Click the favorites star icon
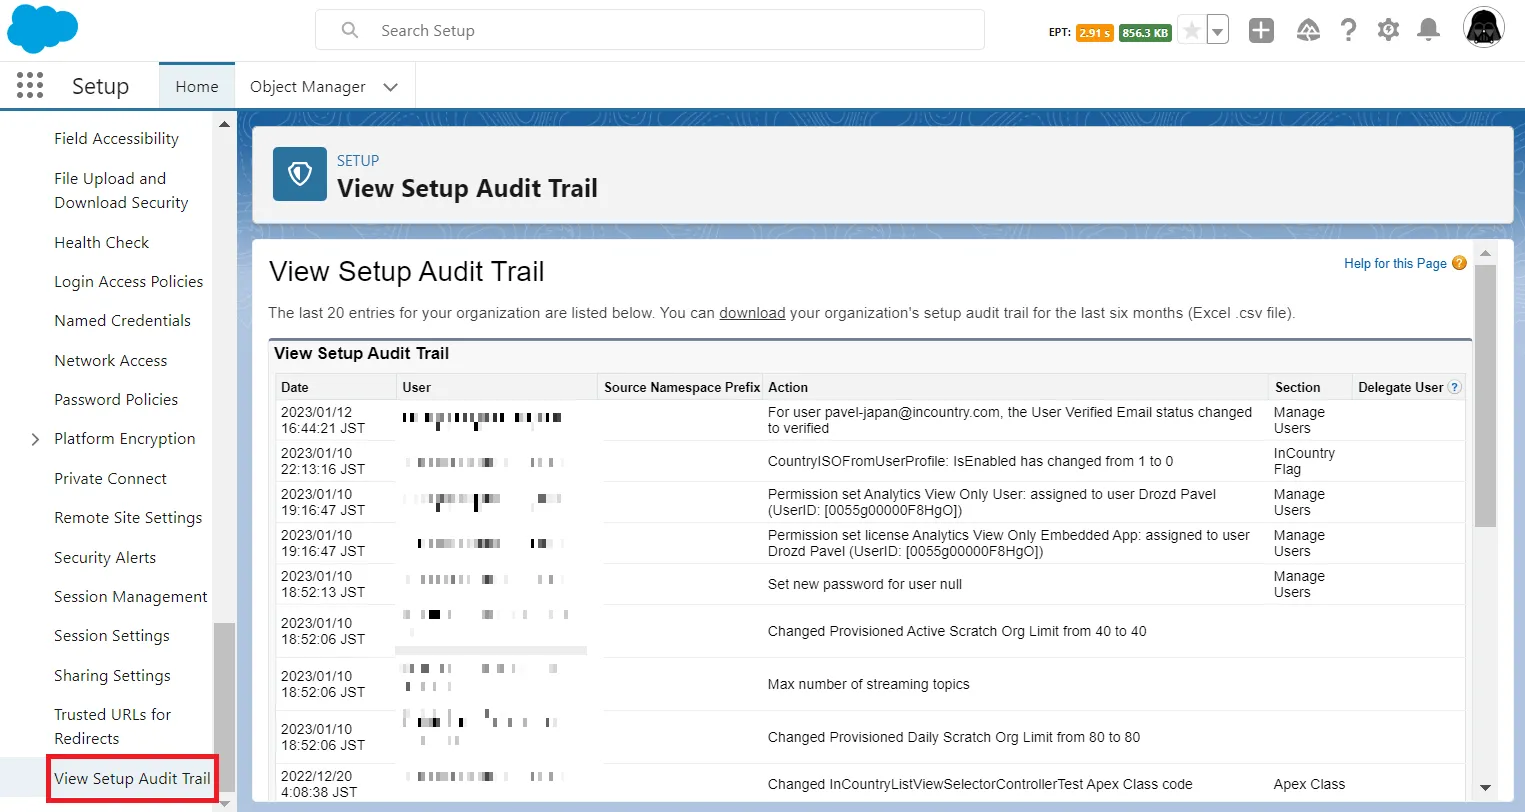Image resolution: width=1525 pixels, height=812 pixels. (1191, 31)
